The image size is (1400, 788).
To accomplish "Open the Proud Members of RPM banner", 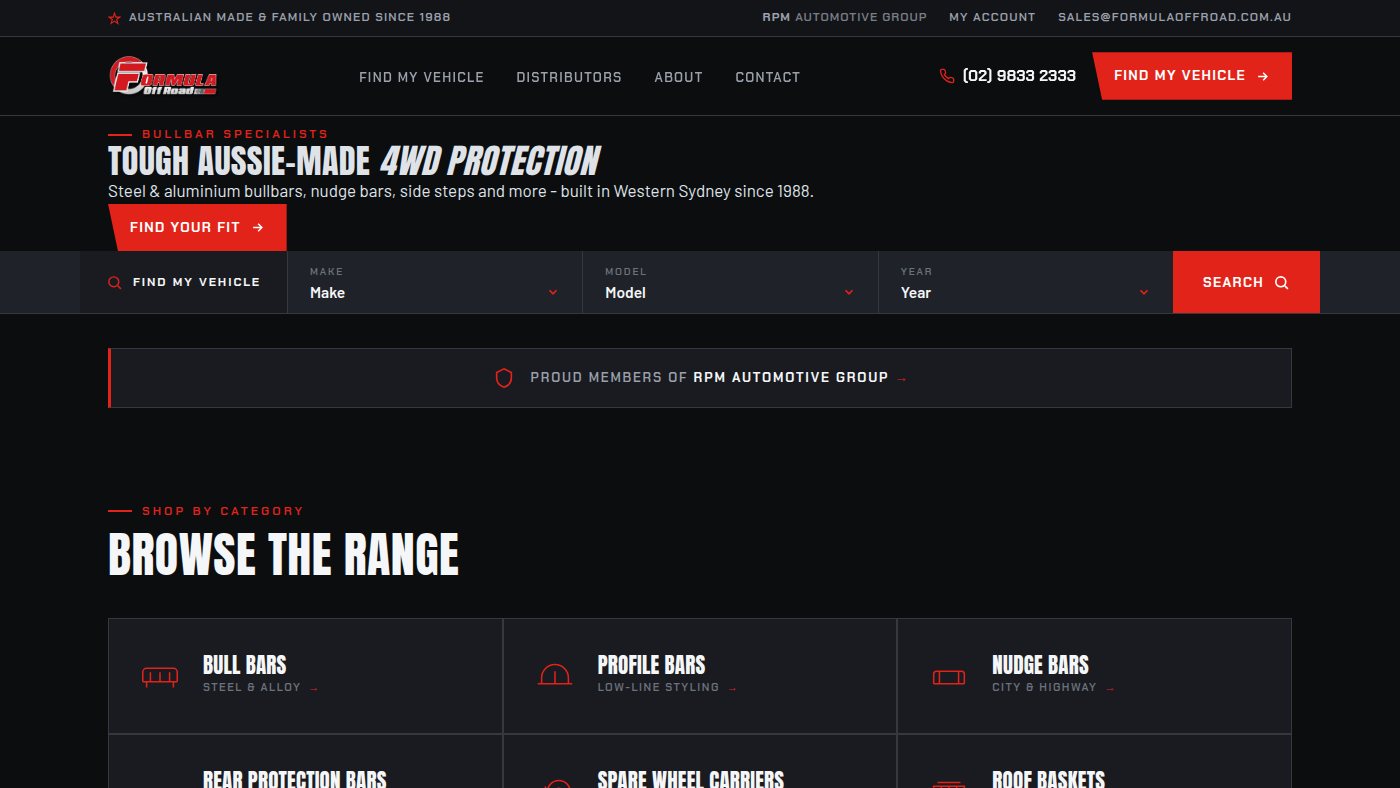I will pos(700,378).
